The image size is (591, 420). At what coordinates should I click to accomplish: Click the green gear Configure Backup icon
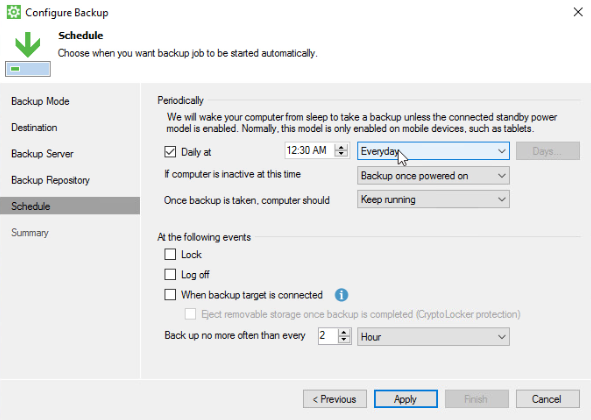[x=14, y=12]
